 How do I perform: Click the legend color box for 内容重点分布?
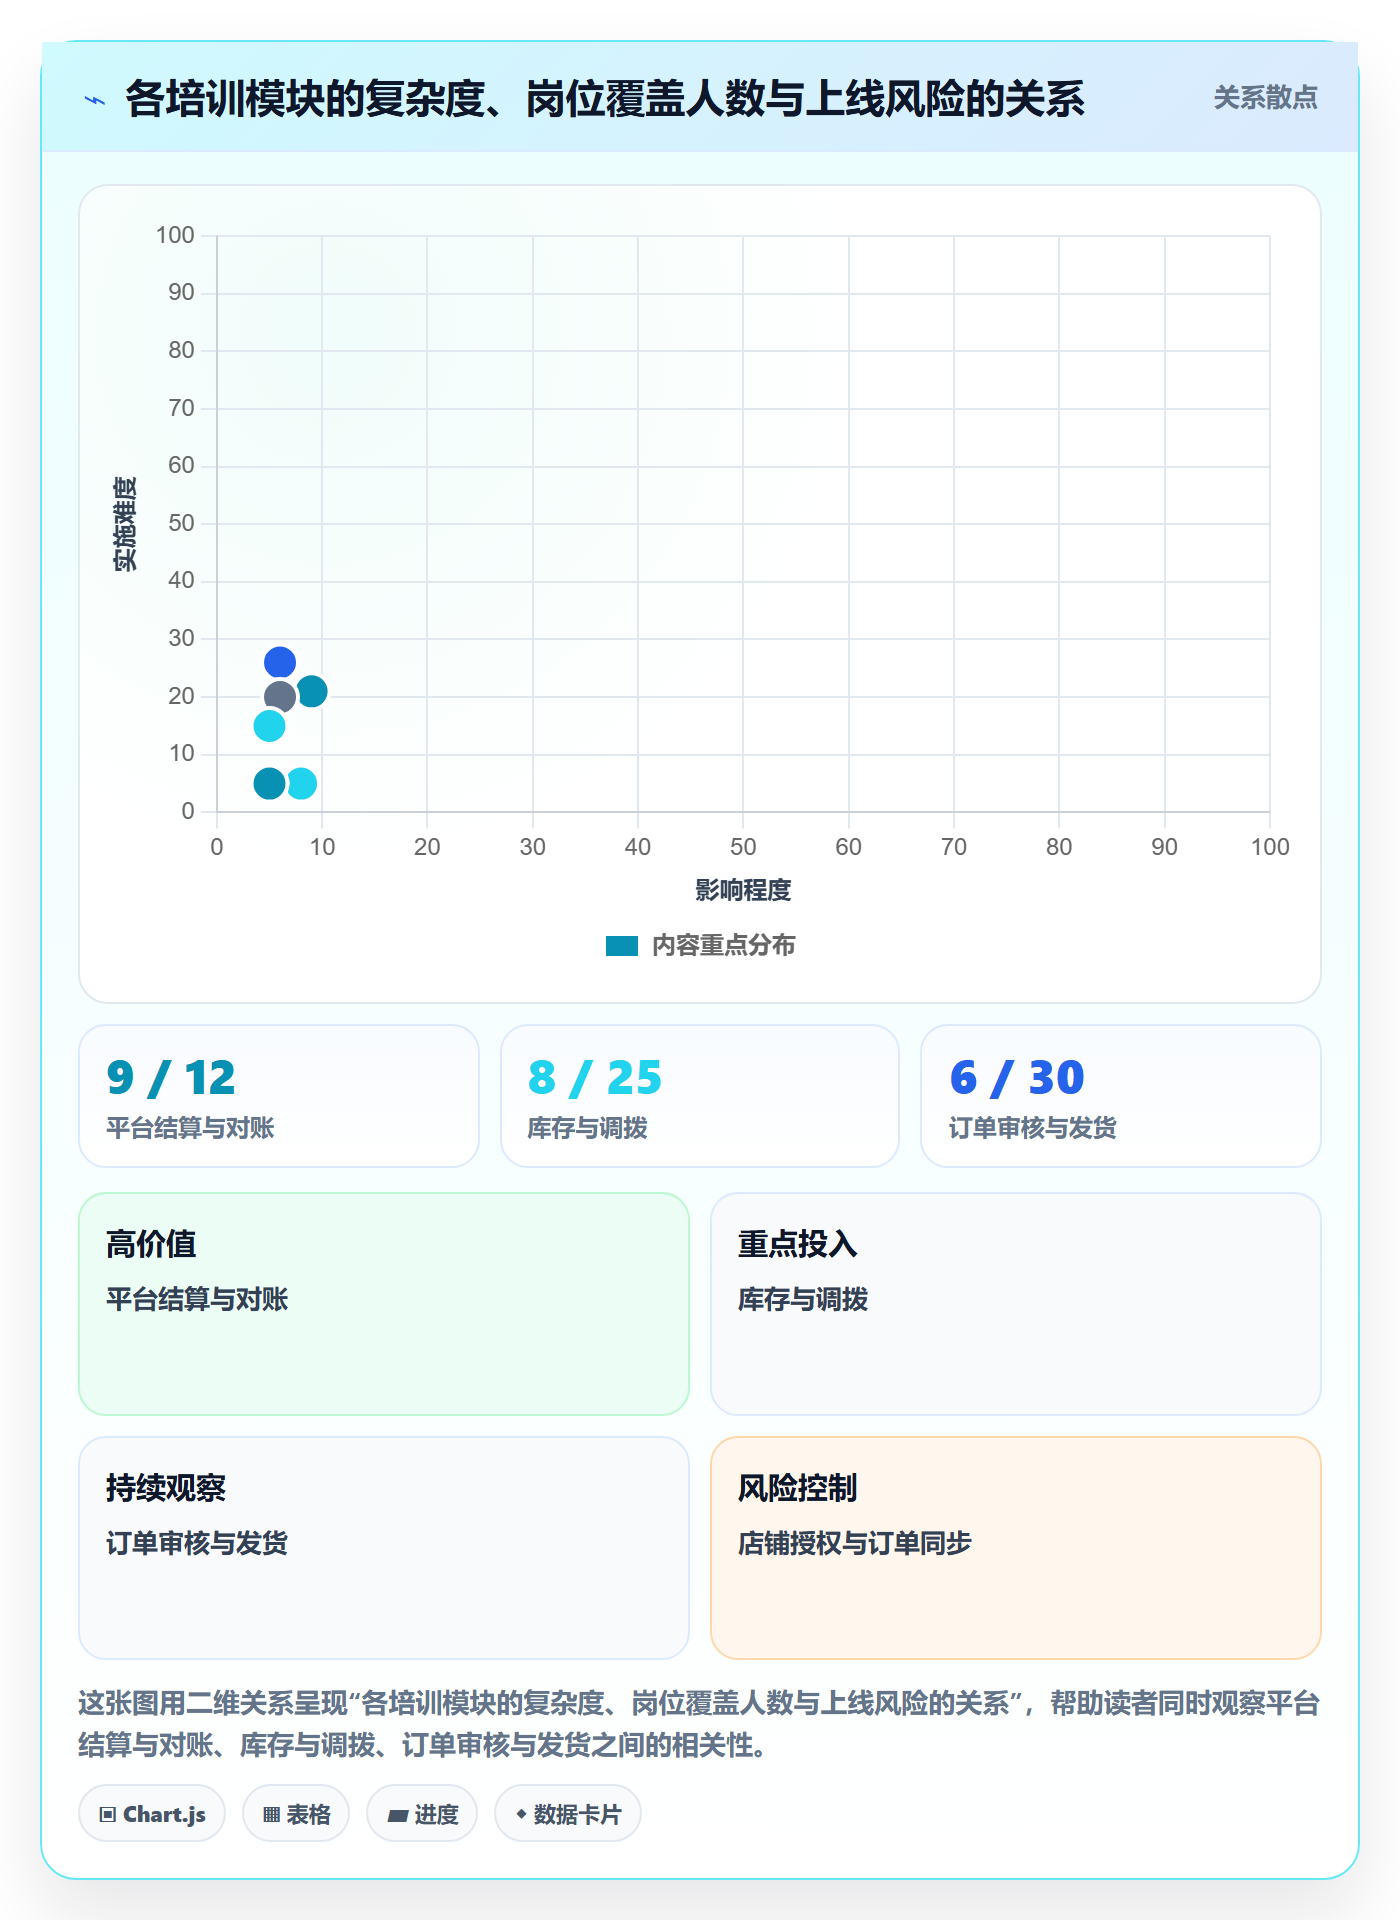tap(622, 946)
